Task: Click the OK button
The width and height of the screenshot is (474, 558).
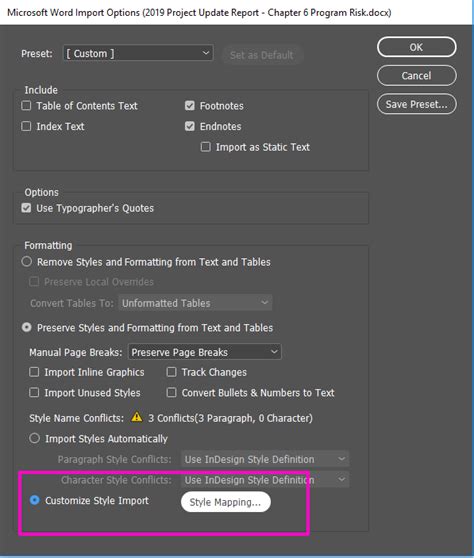Action: click(416, 47)
